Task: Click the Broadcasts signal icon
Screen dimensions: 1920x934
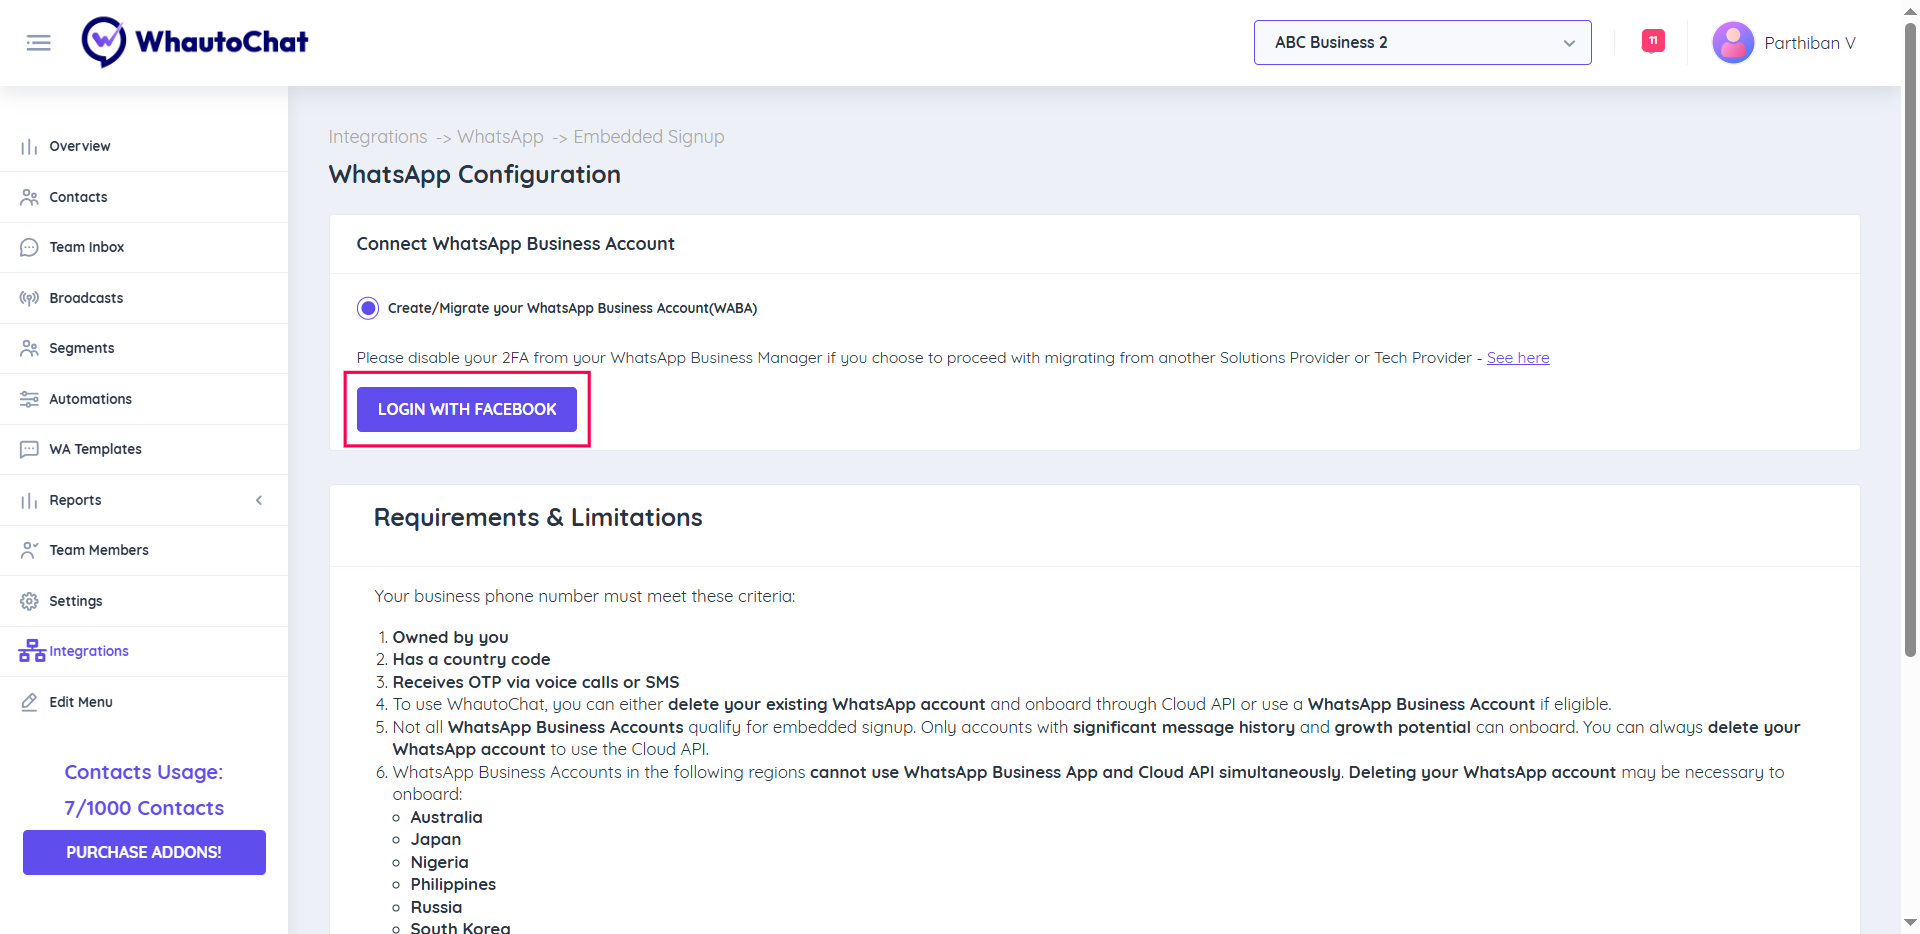Action: (x=29, y=298)
